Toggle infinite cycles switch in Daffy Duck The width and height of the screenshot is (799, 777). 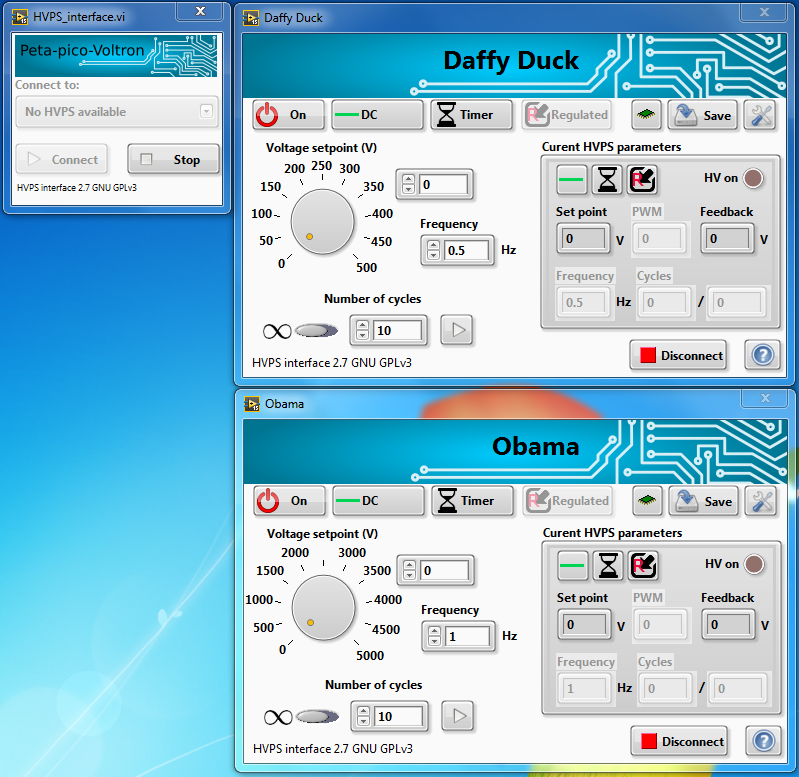(316, 331)
